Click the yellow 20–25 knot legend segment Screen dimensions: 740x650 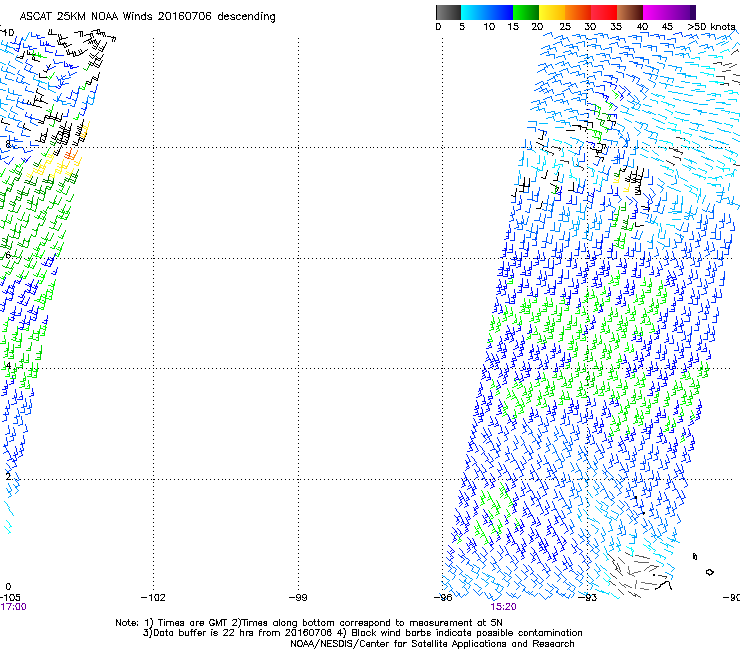(552, 12)
